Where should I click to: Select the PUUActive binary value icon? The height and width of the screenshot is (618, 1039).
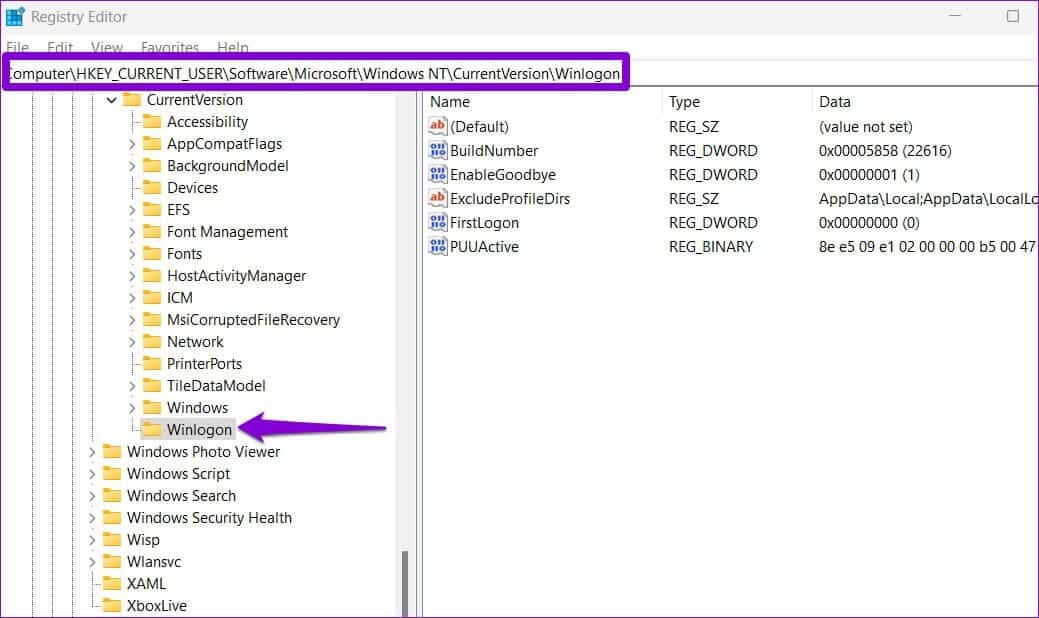pyautogui.click(x=437, y=246)
